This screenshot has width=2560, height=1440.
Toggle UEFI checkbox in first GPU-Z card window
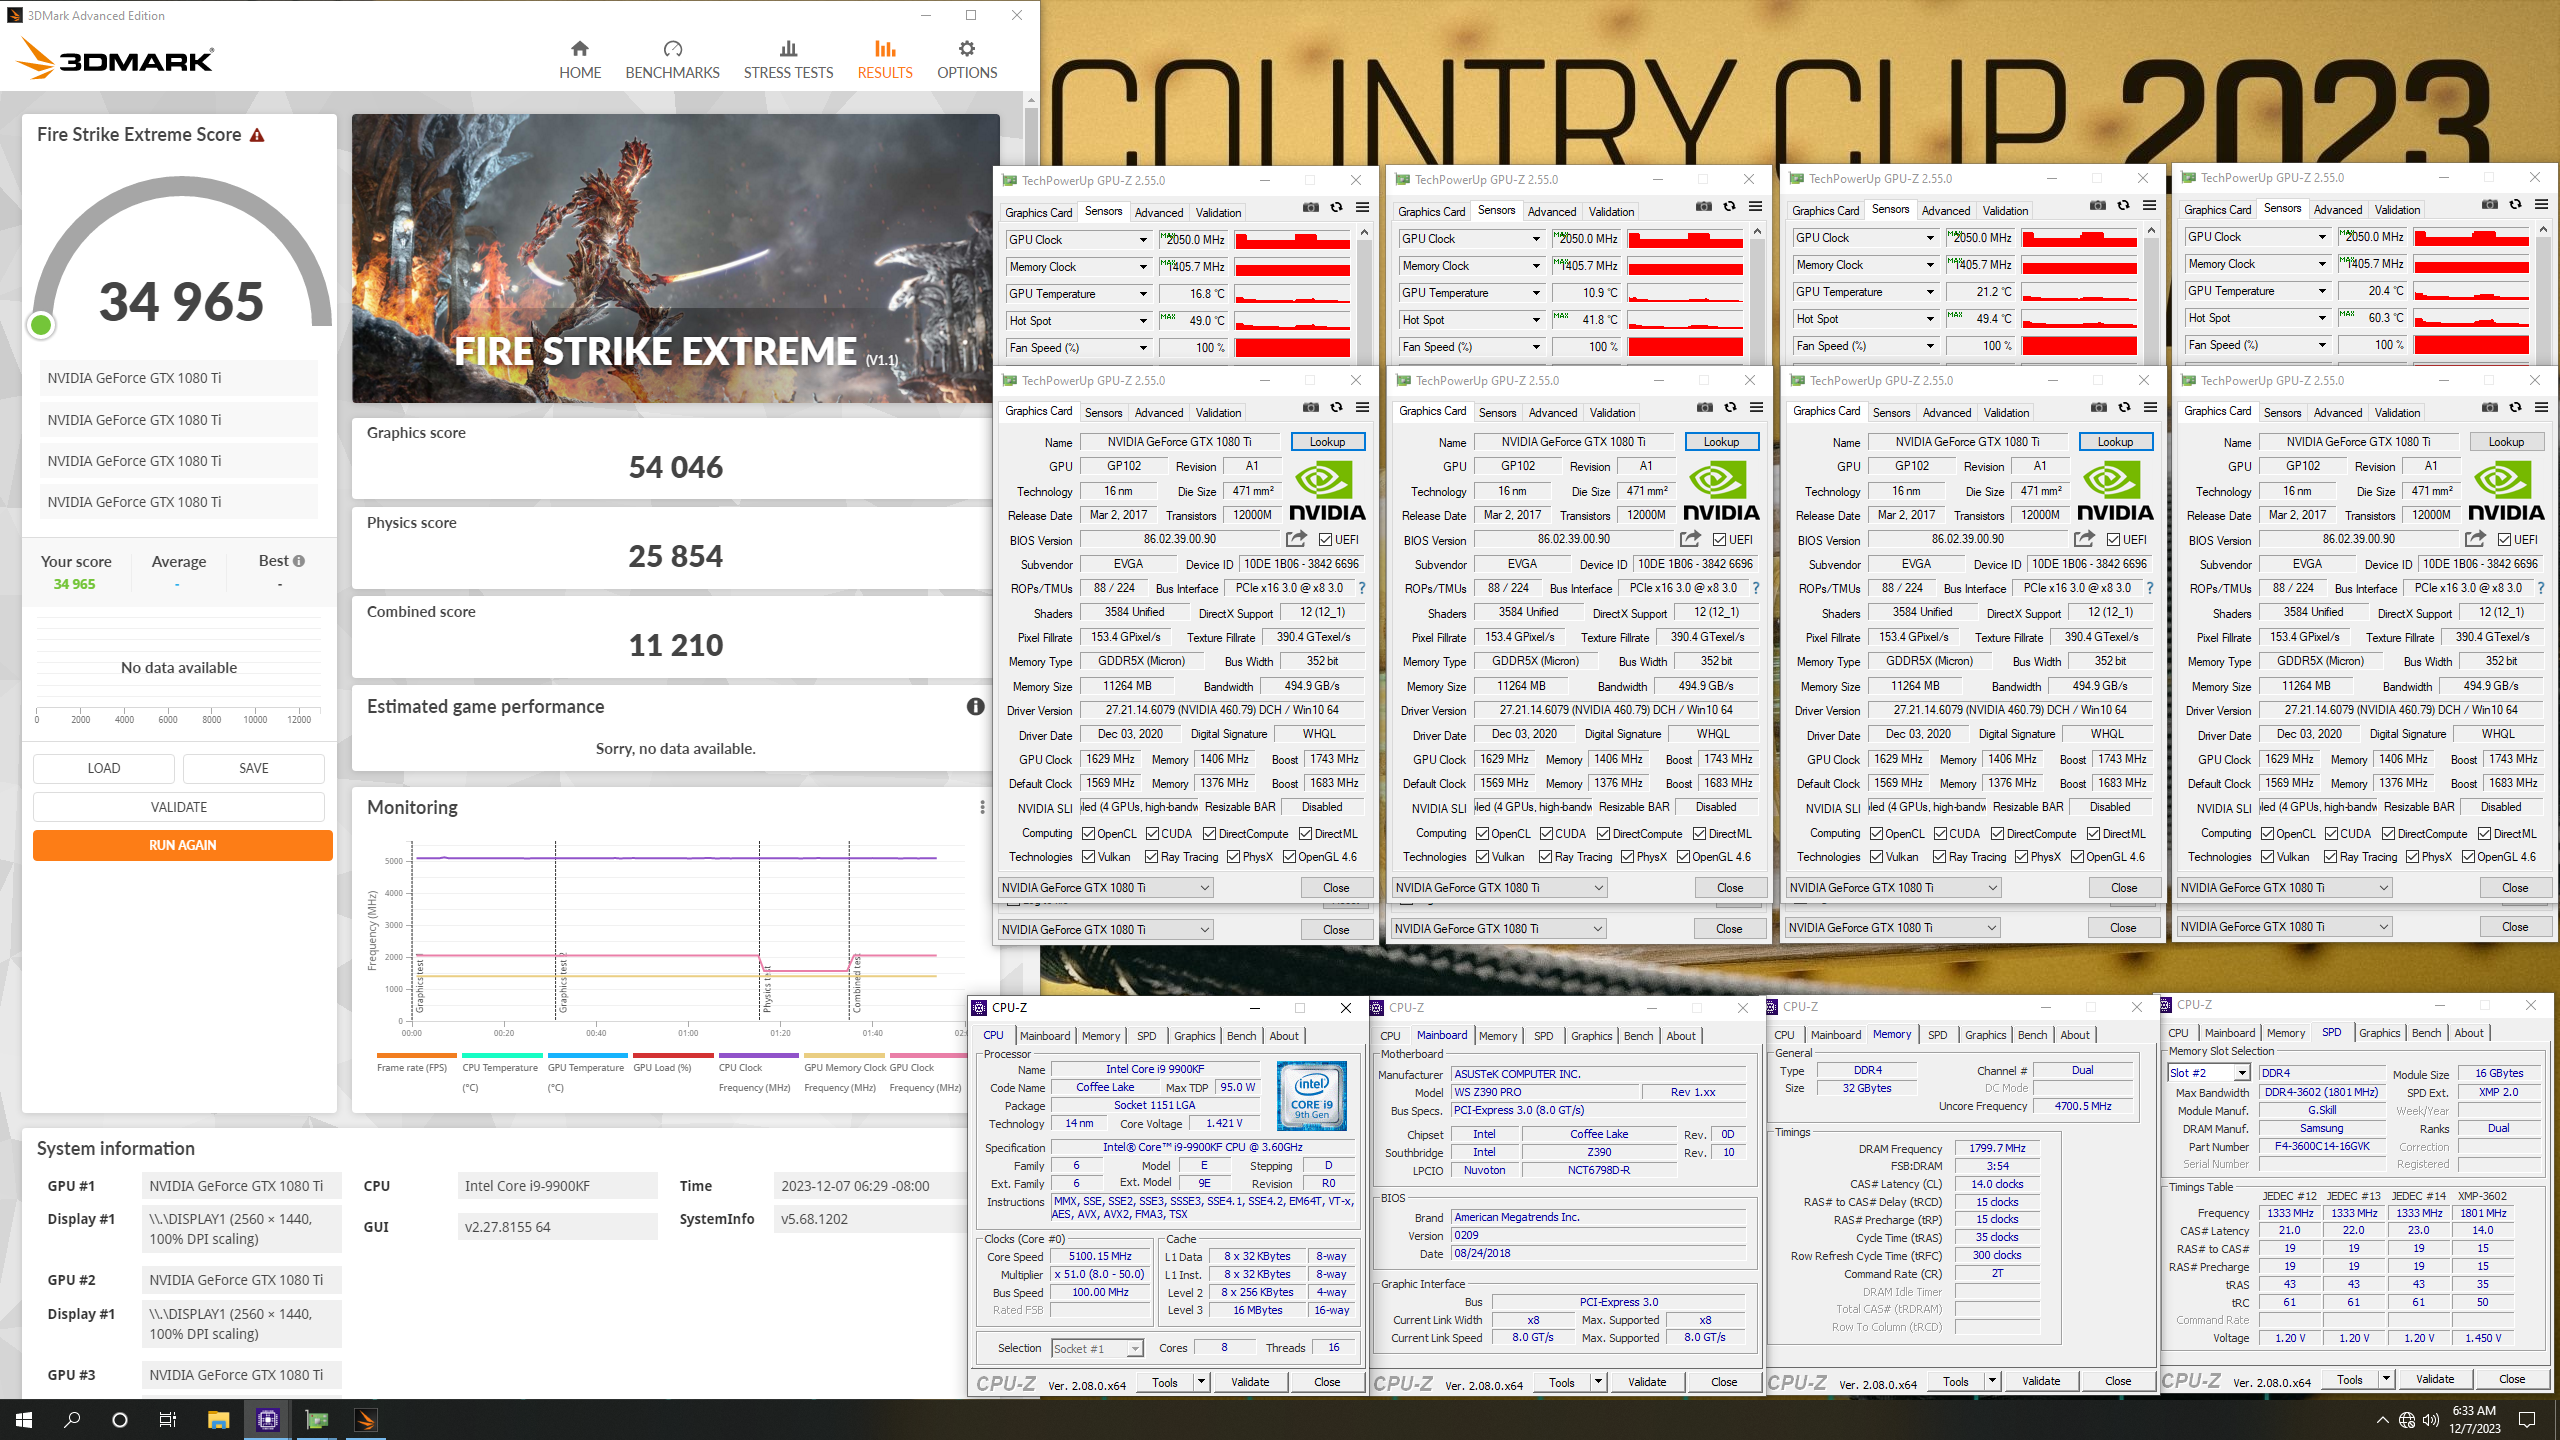pyautogui.click(x=1325, y=540)
